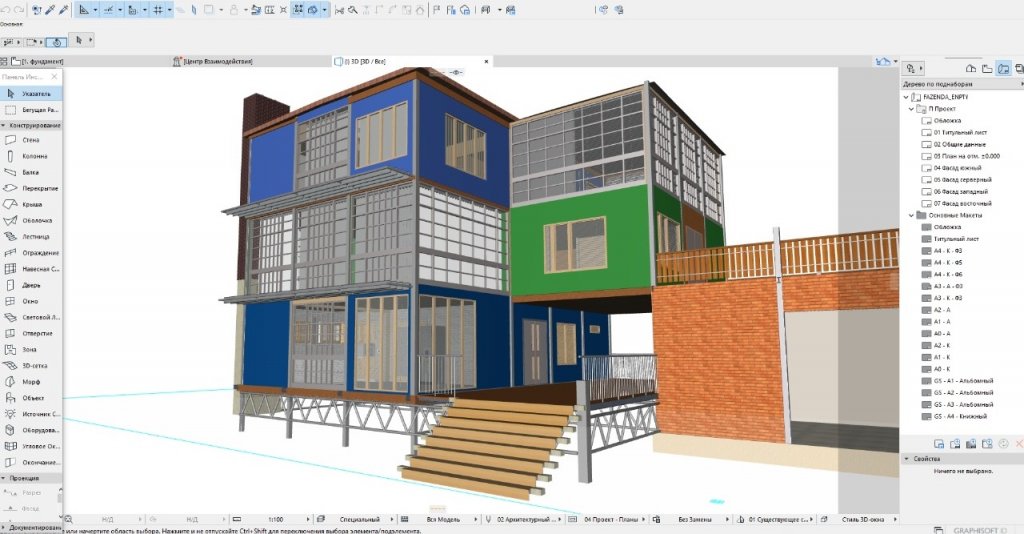The width and height of the screenshot is (1024, 534).
Task: Select the Объект (Object) tool
Action: point(33,398)
